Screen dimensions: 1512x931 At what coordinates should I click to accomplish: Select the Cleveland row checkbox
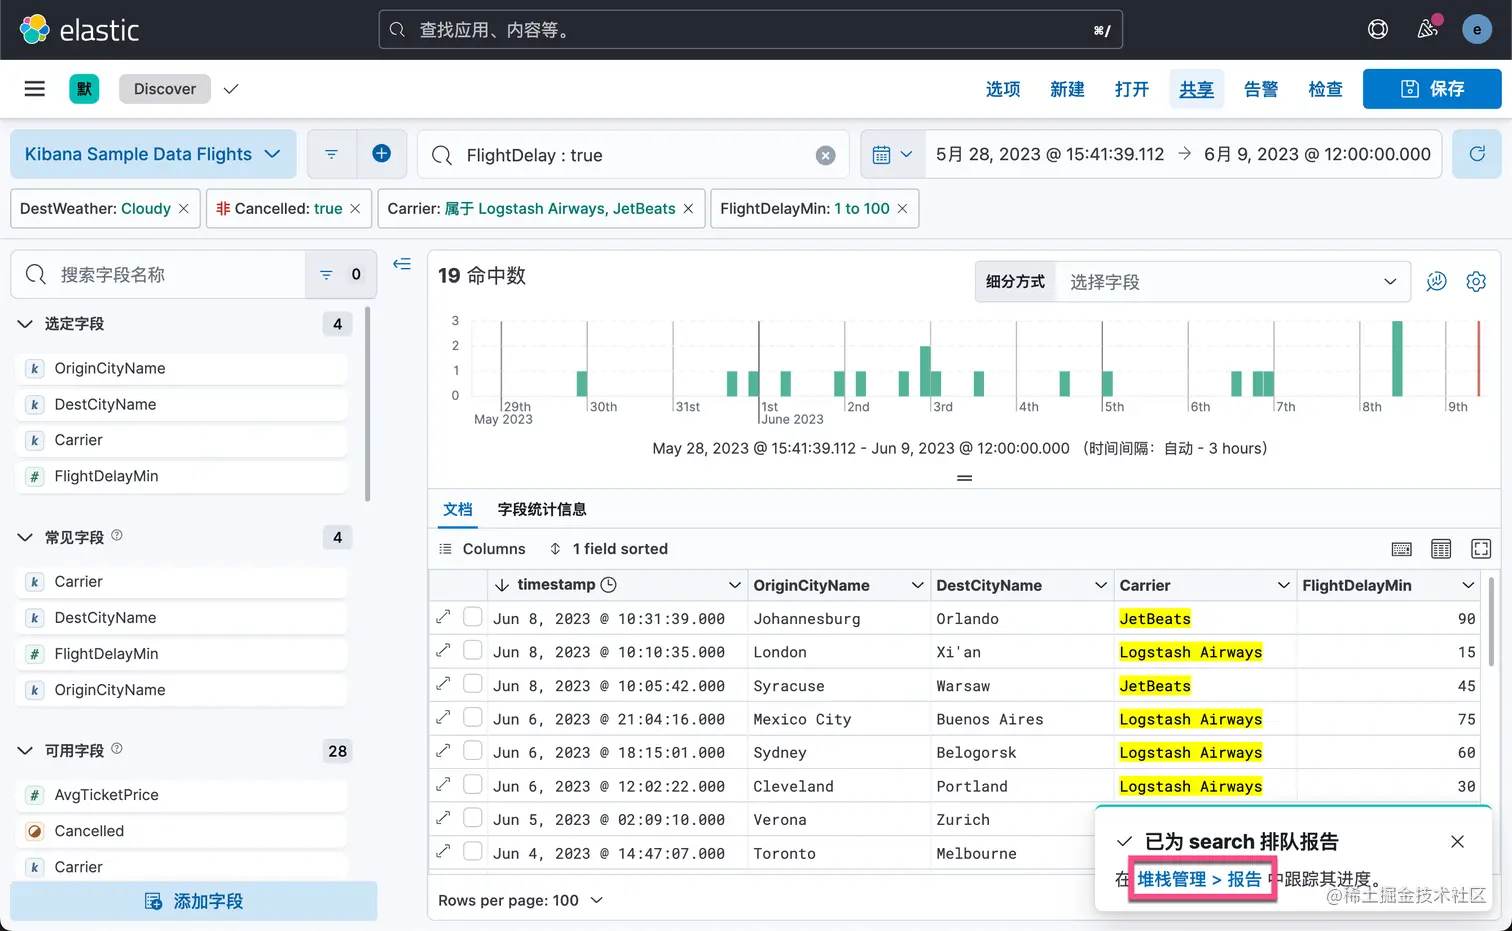coord(473,784)
